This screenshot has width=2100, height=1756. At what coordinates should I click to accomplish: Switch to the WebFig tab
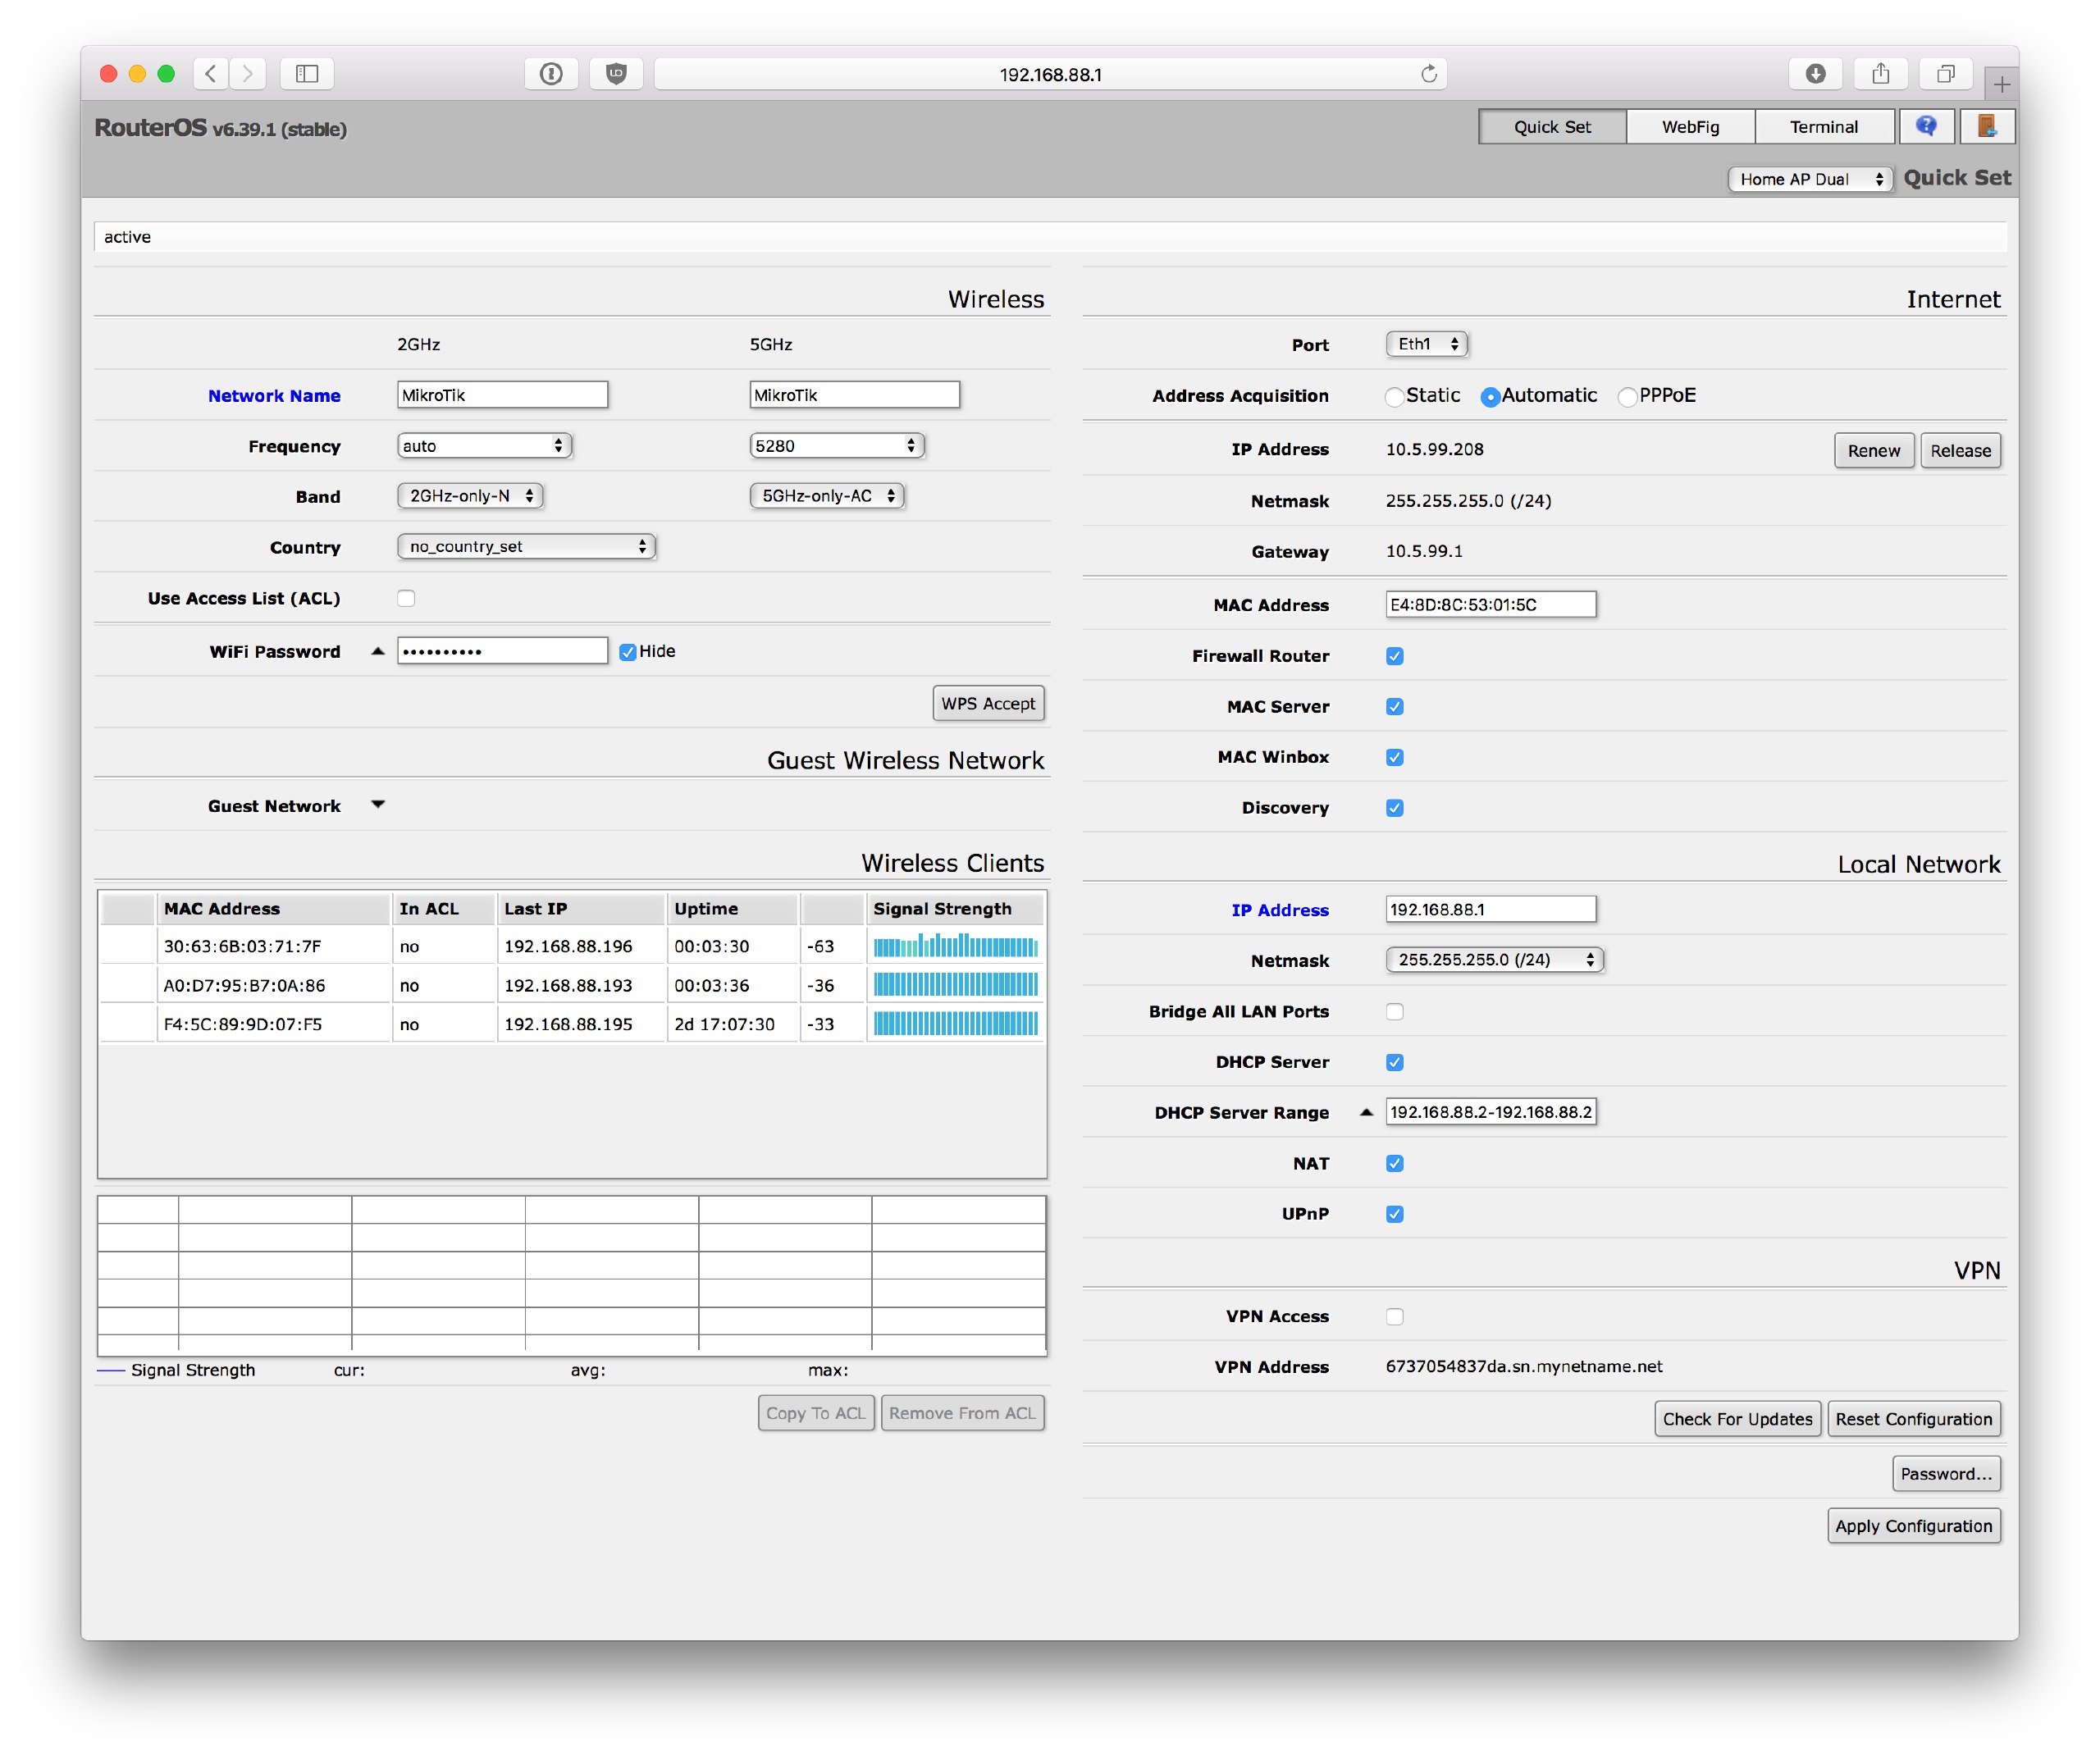click(x=1690, y=127)
